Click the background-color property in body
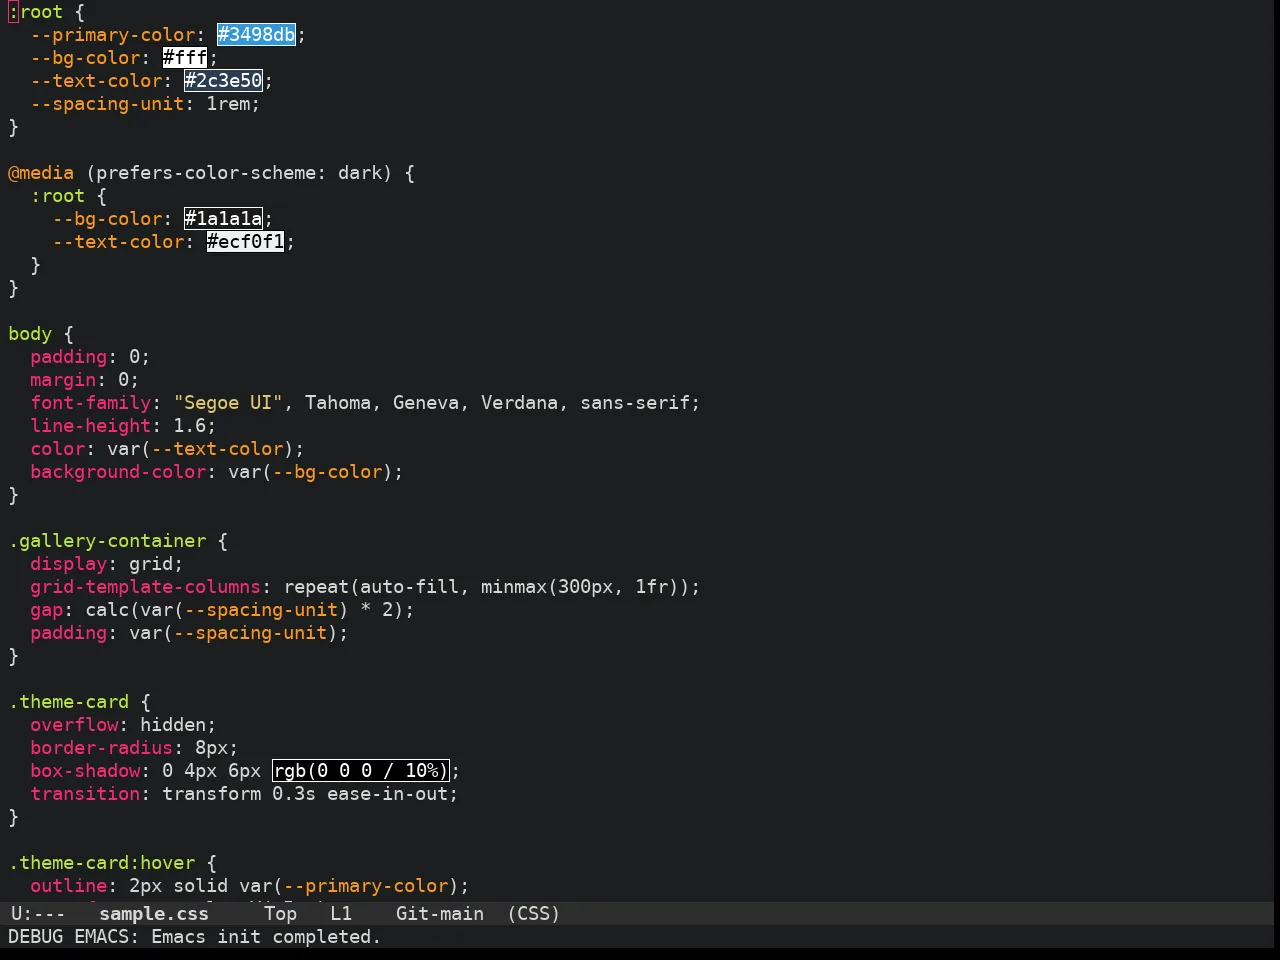Viewport: 1280px width, 960px height. tap(118, 472)
